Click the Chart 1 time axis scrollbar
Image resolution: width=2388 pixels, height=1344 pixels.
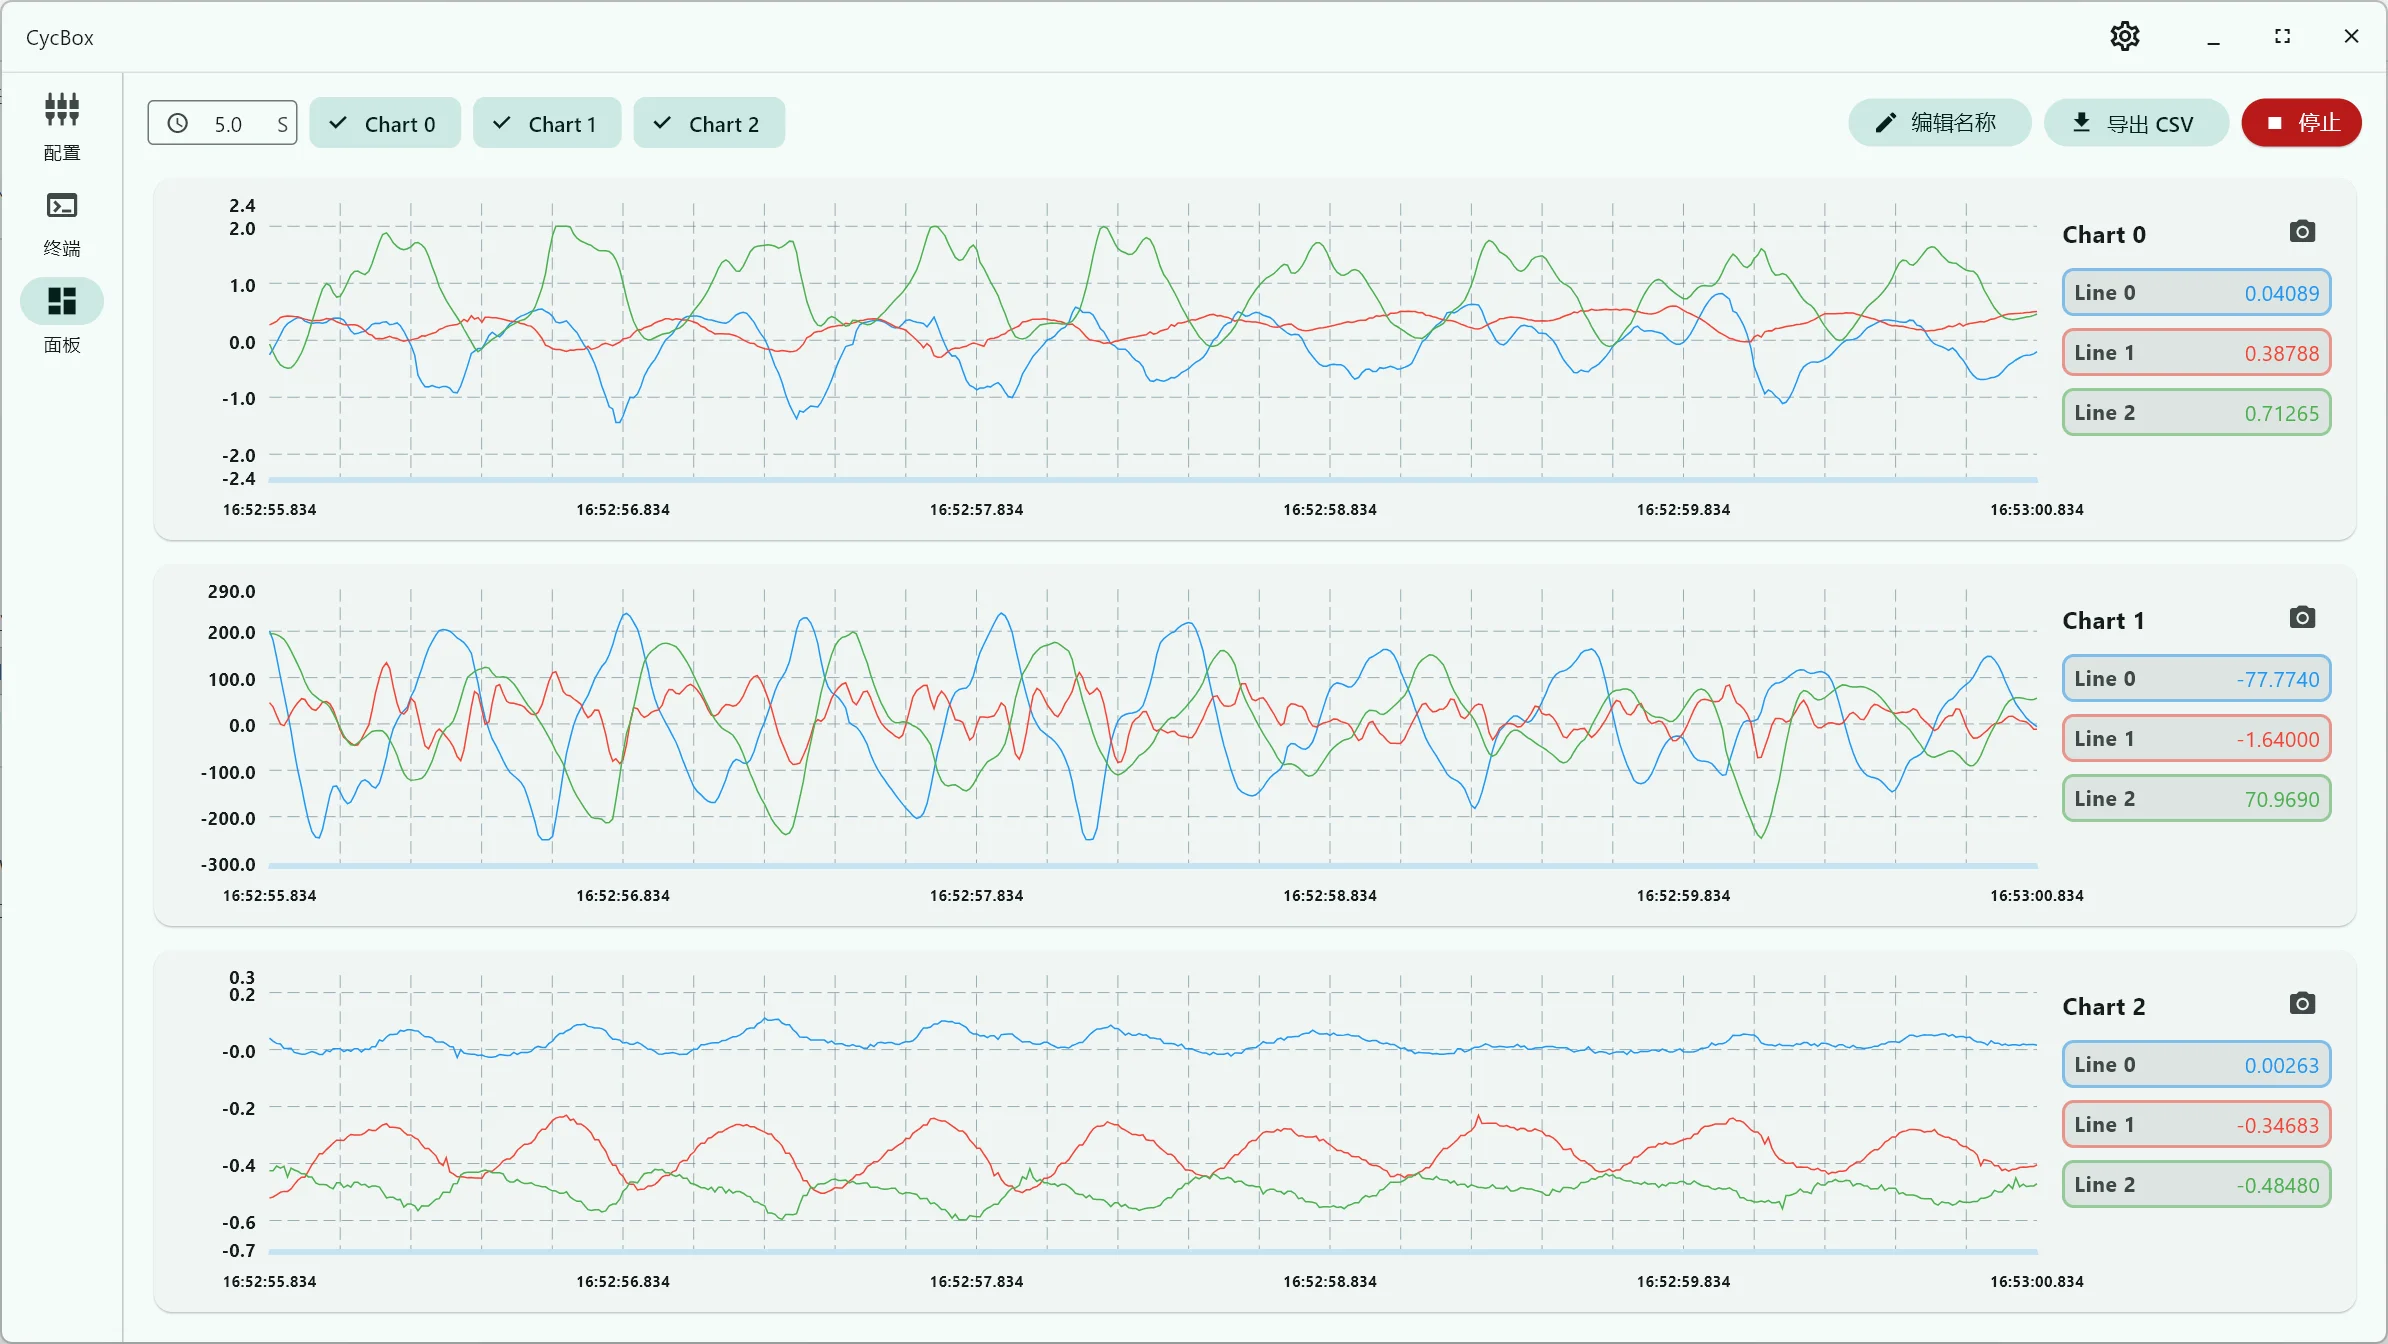(1152, 866)
